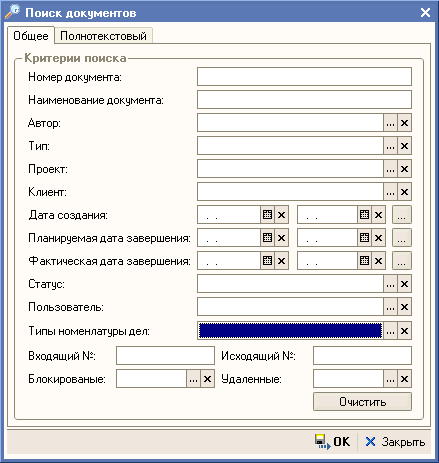This screenshot has height=463, width=439.
Task: Open choices for Блокированые field
Action: click(x=193, y=379)
